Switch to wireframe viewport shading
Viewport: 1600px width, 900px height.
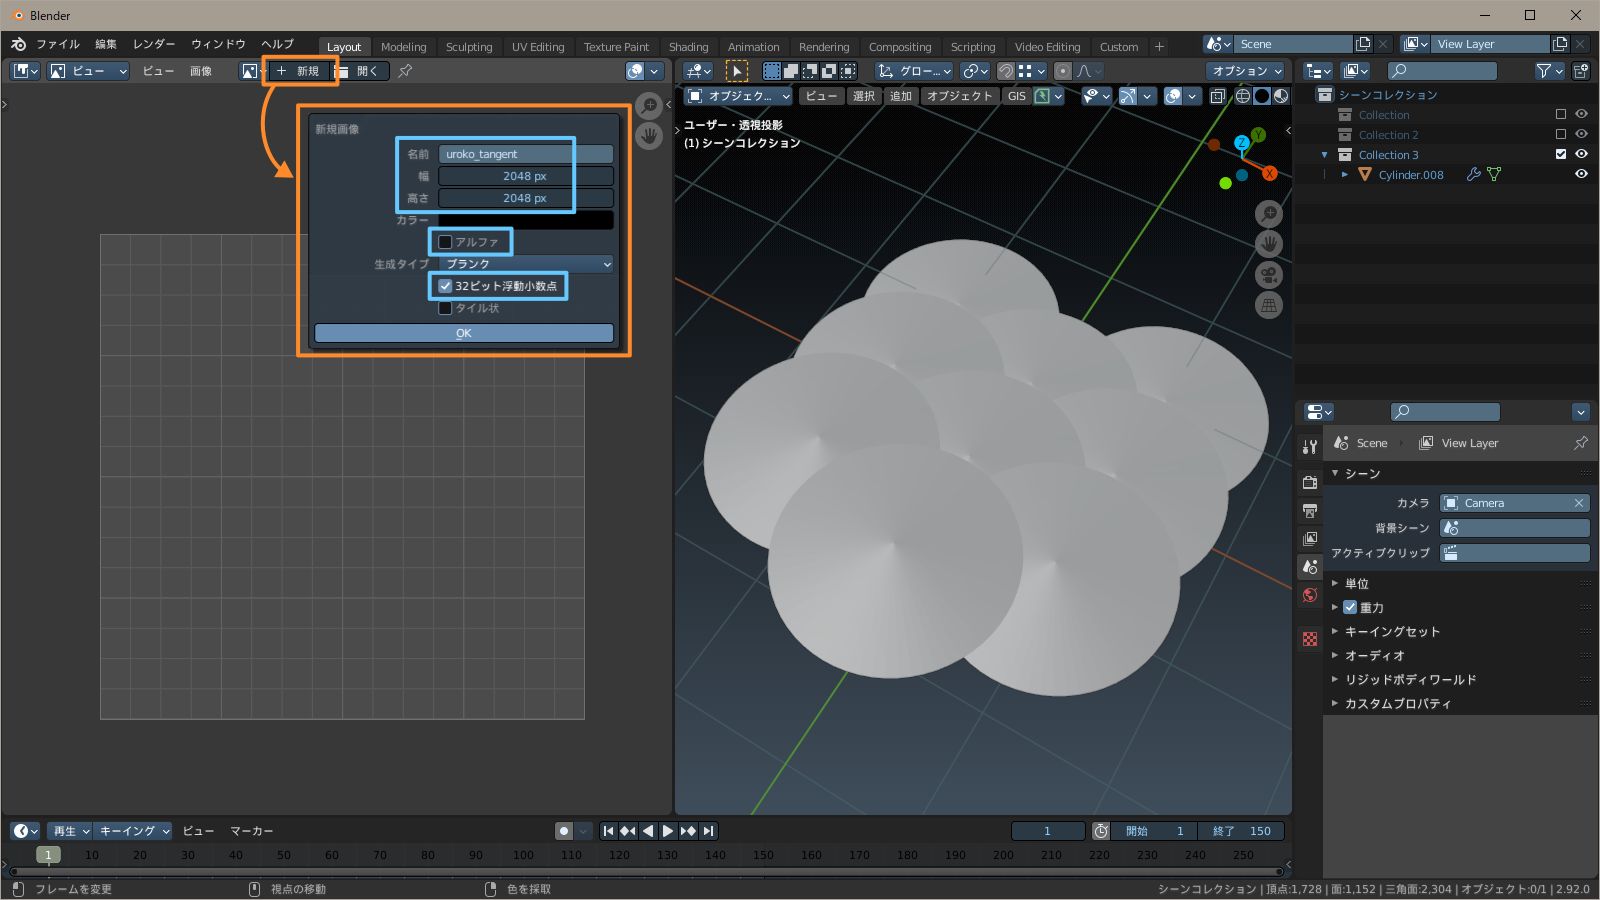[x=1243, y=96]
